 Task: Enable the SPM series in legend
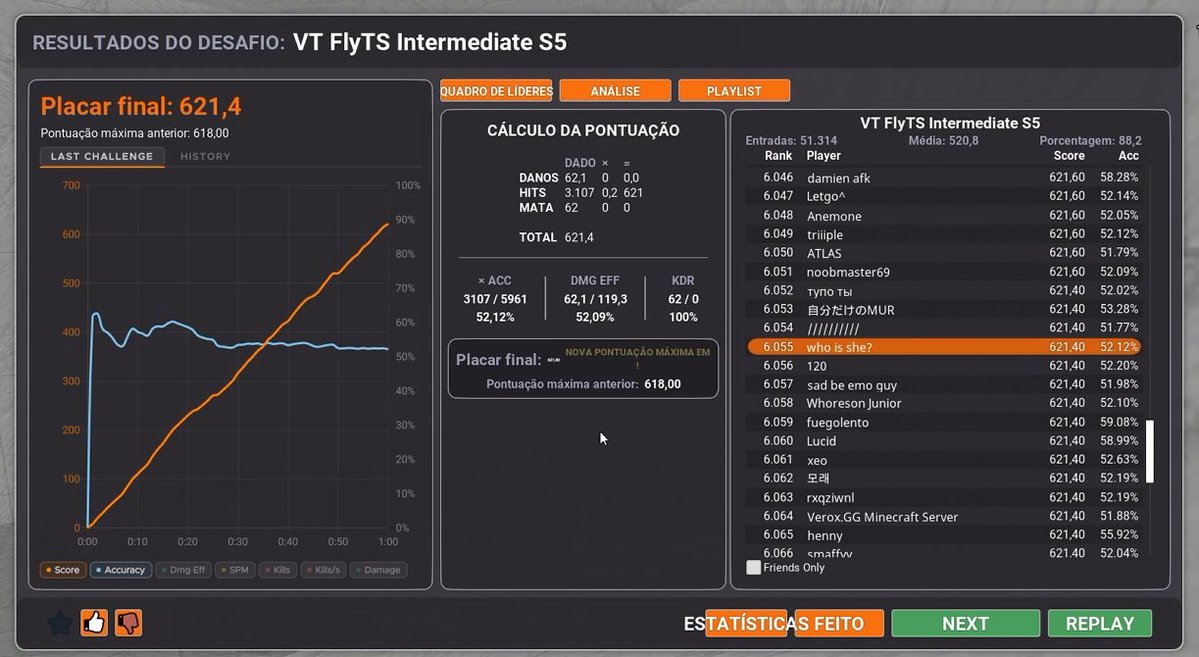tap(235, 570)
